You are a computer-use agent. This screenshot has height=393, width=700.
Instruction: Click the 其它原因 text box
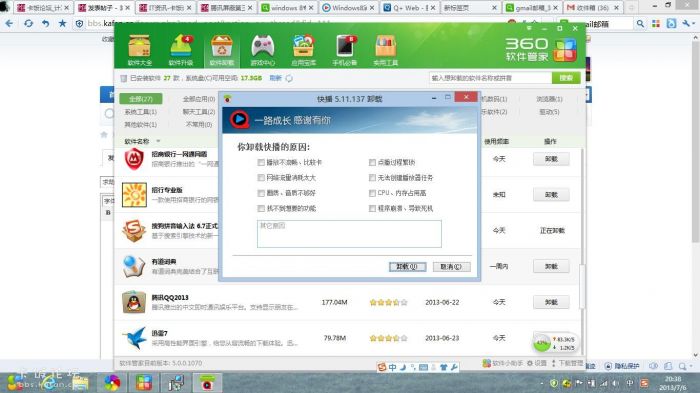pyautogui.click(x=349, y=234)
